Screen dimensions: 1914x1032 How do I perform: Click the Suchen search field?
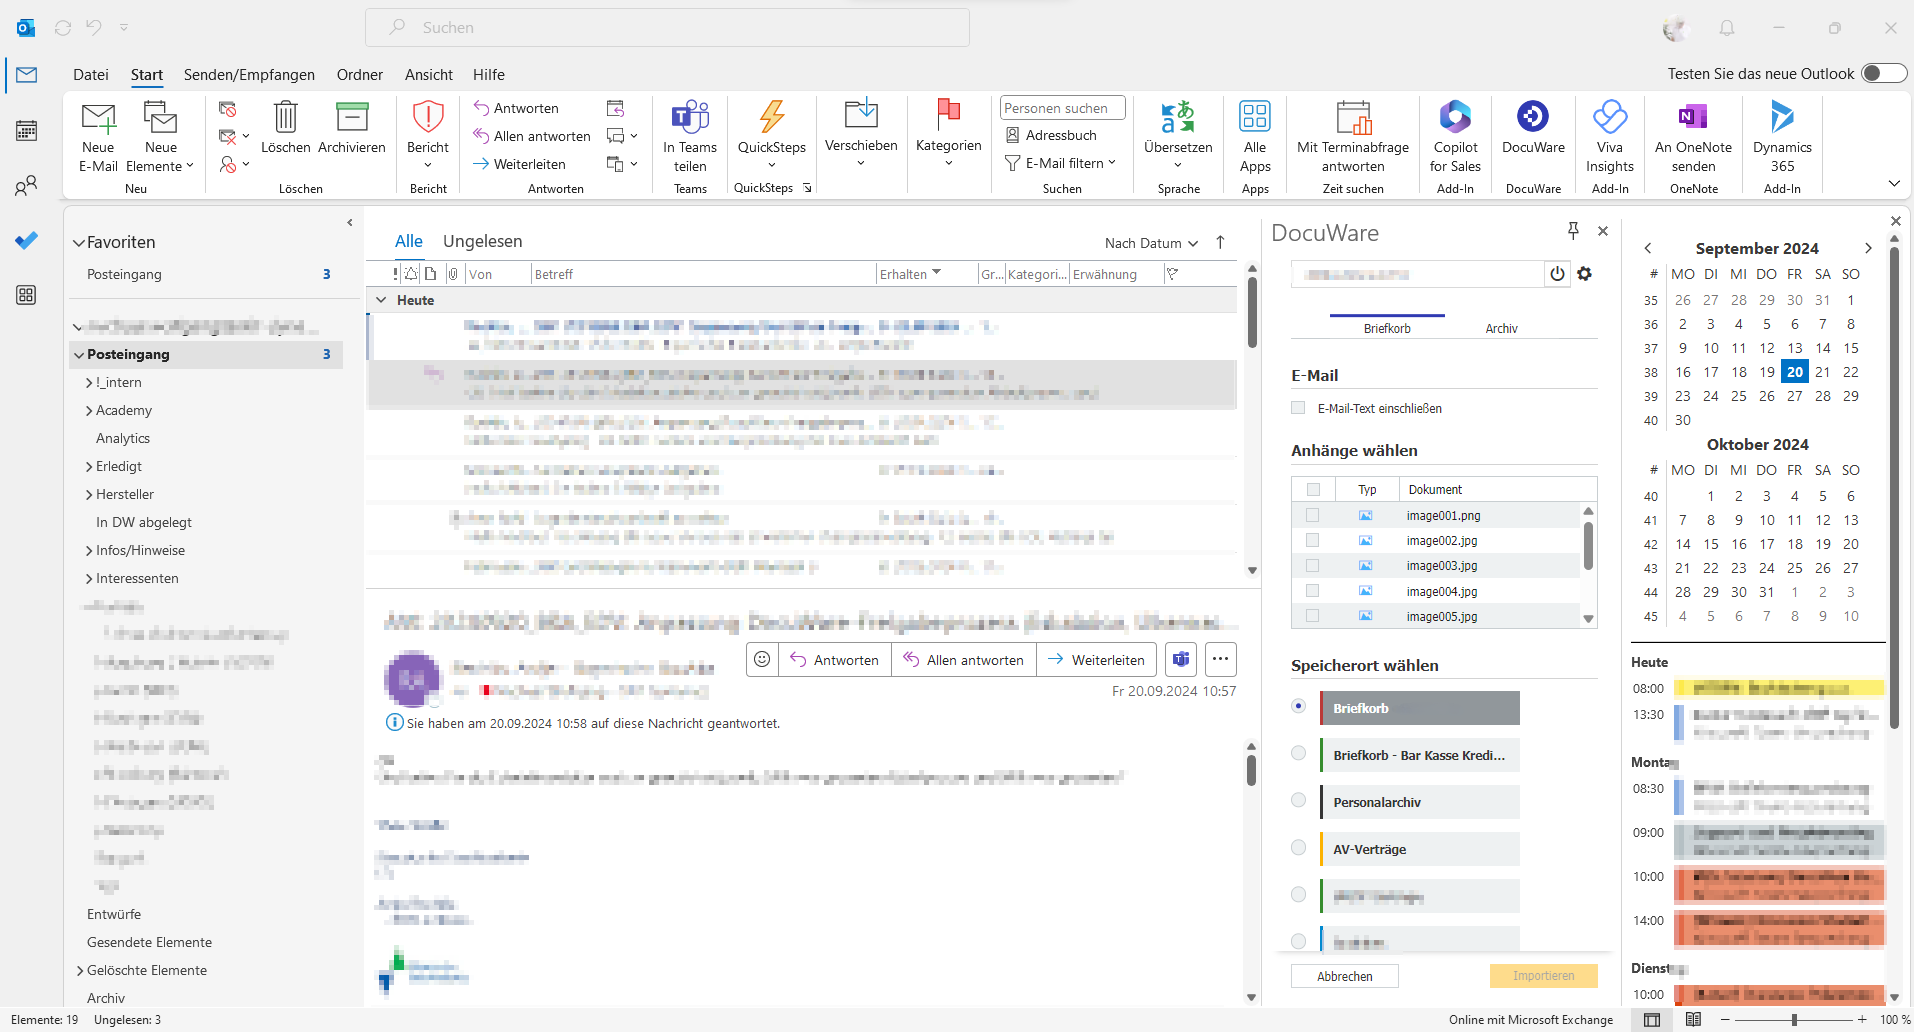[667, 28]
